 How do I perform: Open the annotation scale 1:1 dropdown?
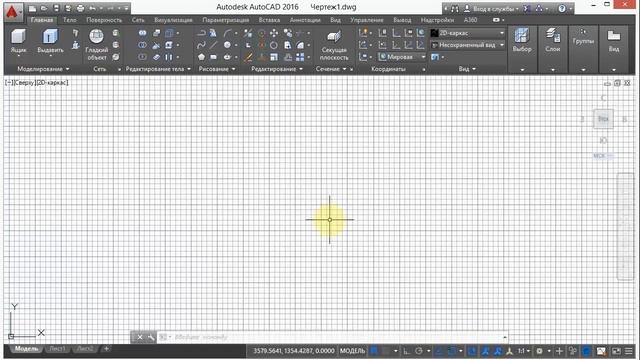(524, 351)
